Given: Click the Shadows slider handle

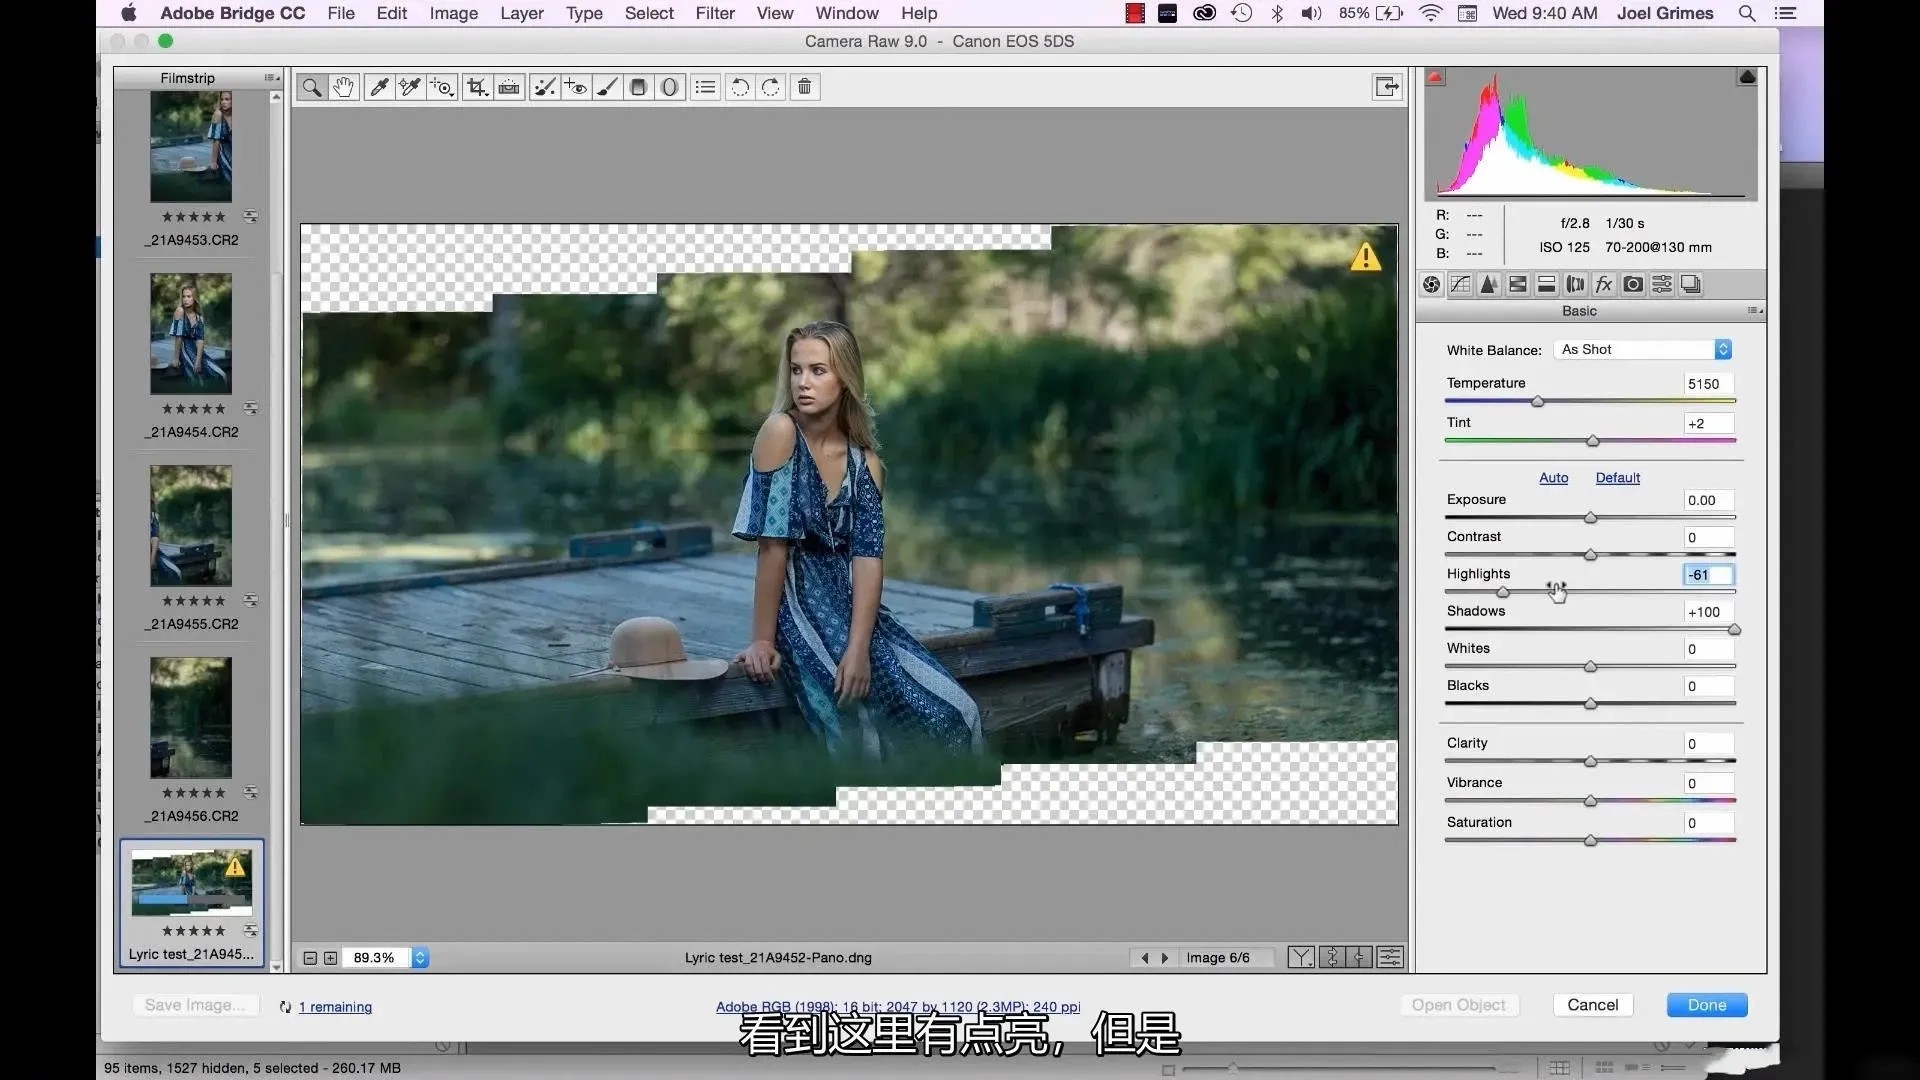Looking at the screenshot, I should [x=1734, y=630].
